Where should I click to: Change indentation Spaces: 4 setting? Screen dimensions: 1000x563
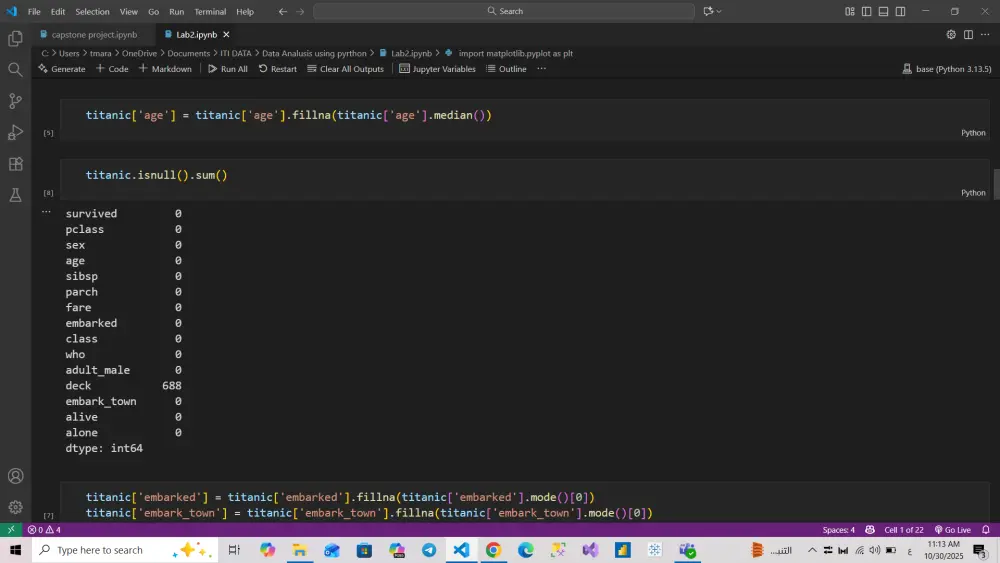click(x=839, y=530)
